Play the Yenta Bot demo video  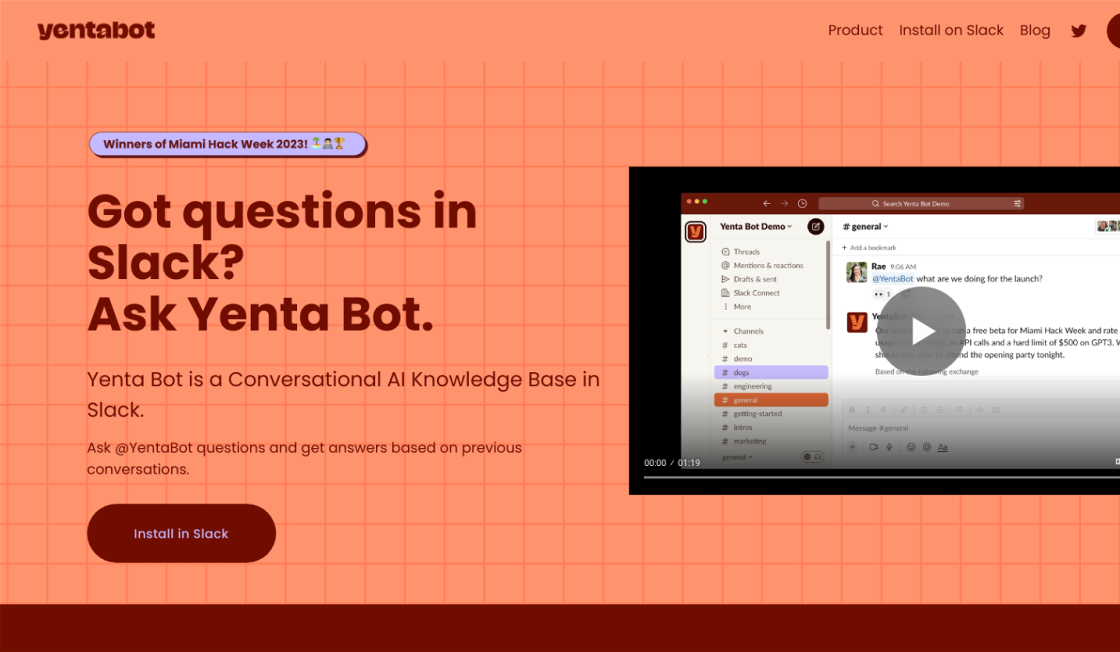pyautogui.click(x=922, y=331)
